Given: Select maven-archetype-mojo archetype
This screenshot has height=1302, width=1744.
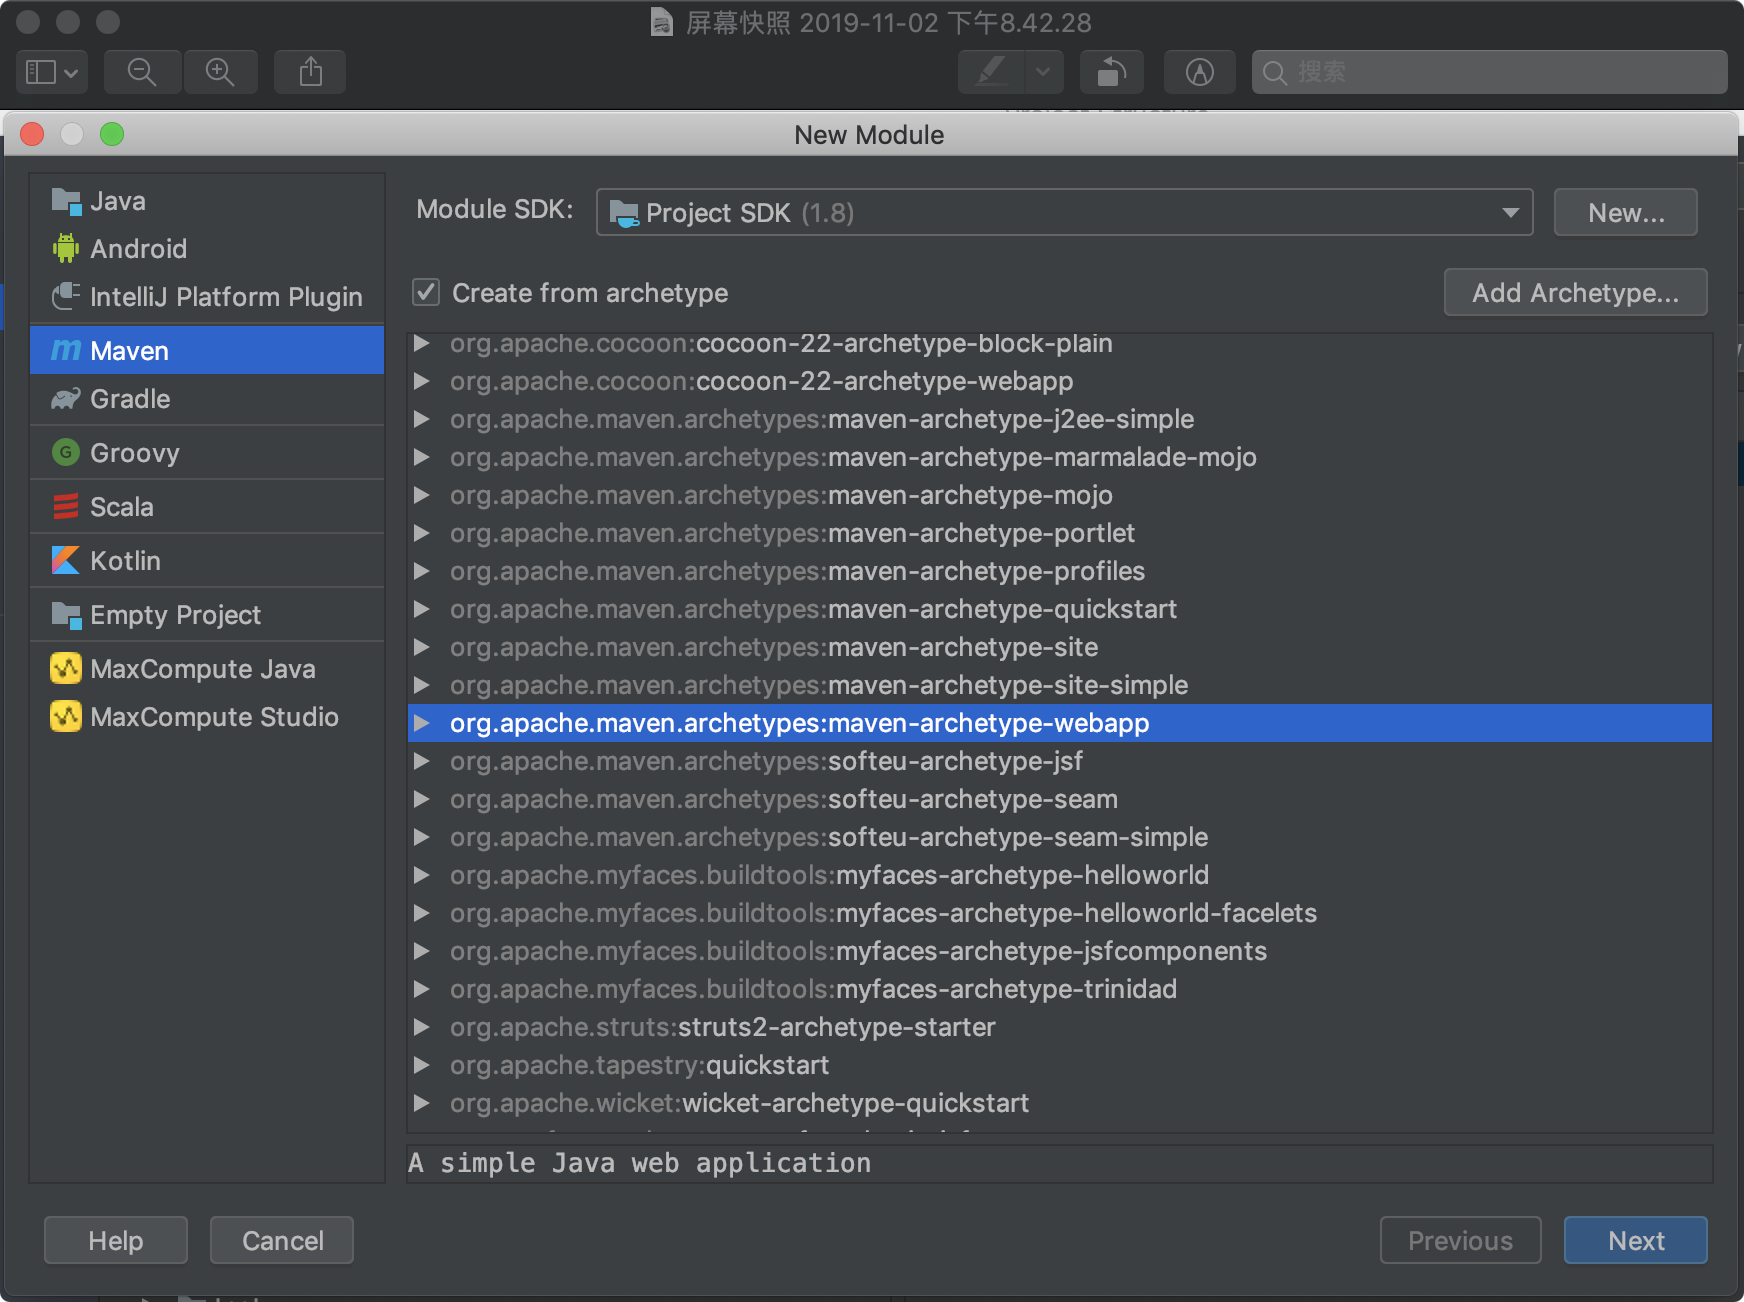Looking at the screenshot, I should [x=1060, y=495].
